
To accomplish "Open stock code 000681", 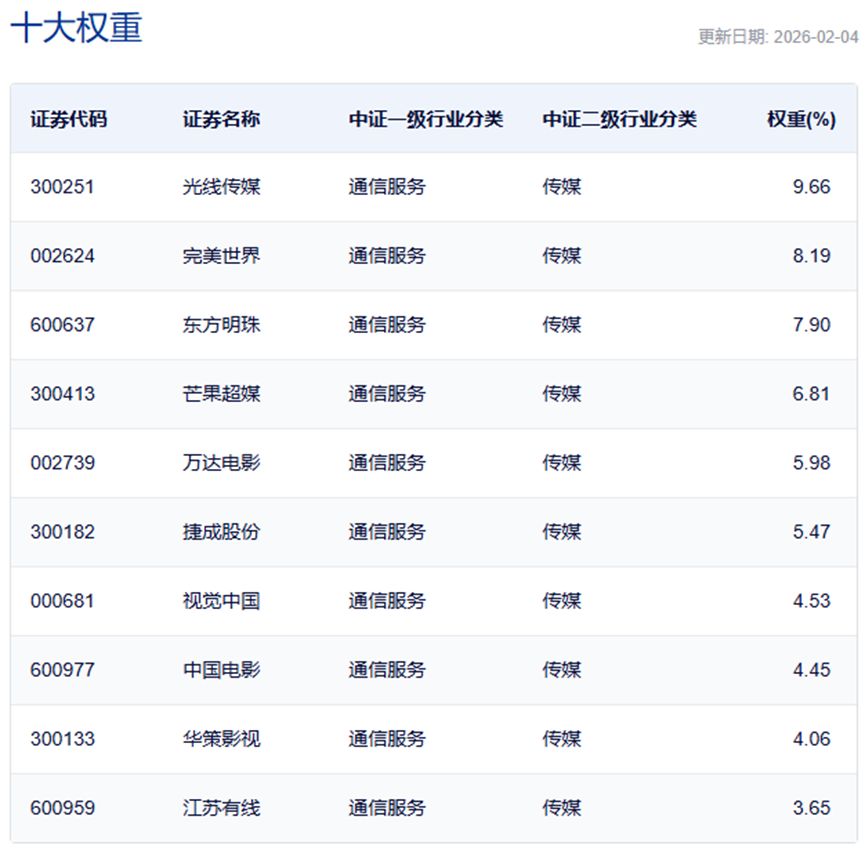I will tap(62, 601).
